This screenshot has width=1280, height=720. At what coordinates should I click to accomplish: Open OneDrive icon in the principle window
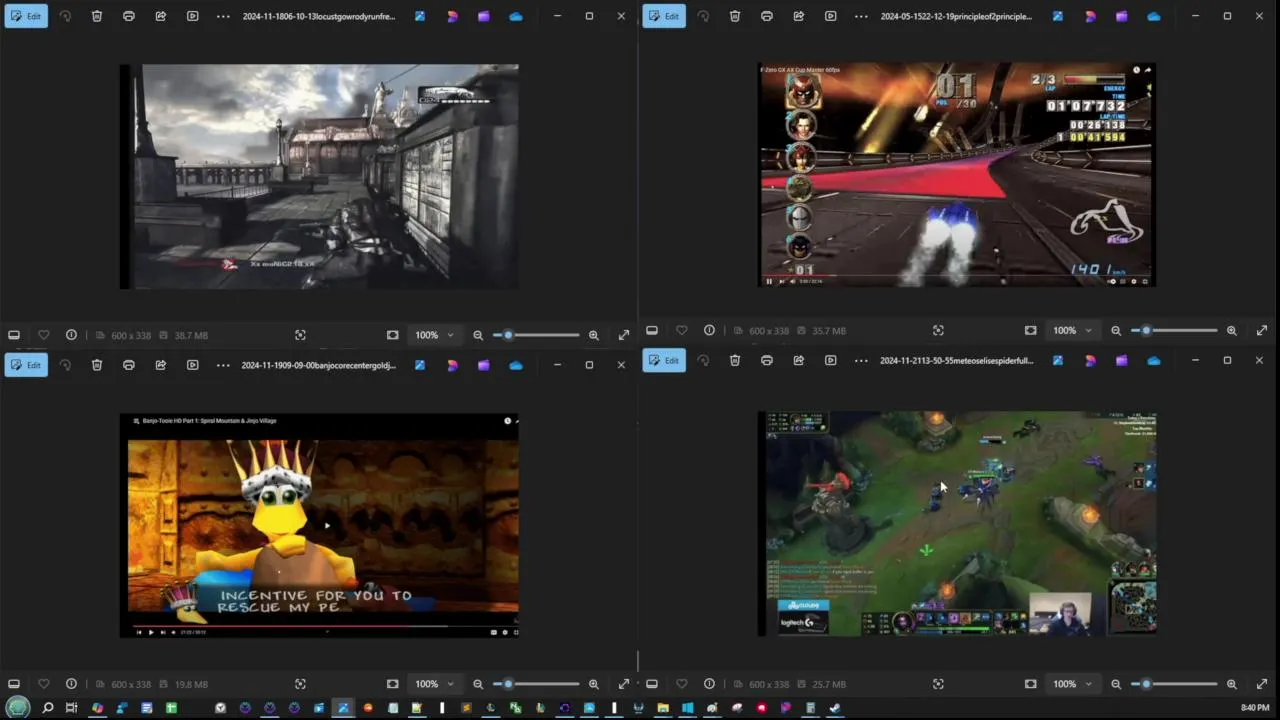coord(1154,16)
